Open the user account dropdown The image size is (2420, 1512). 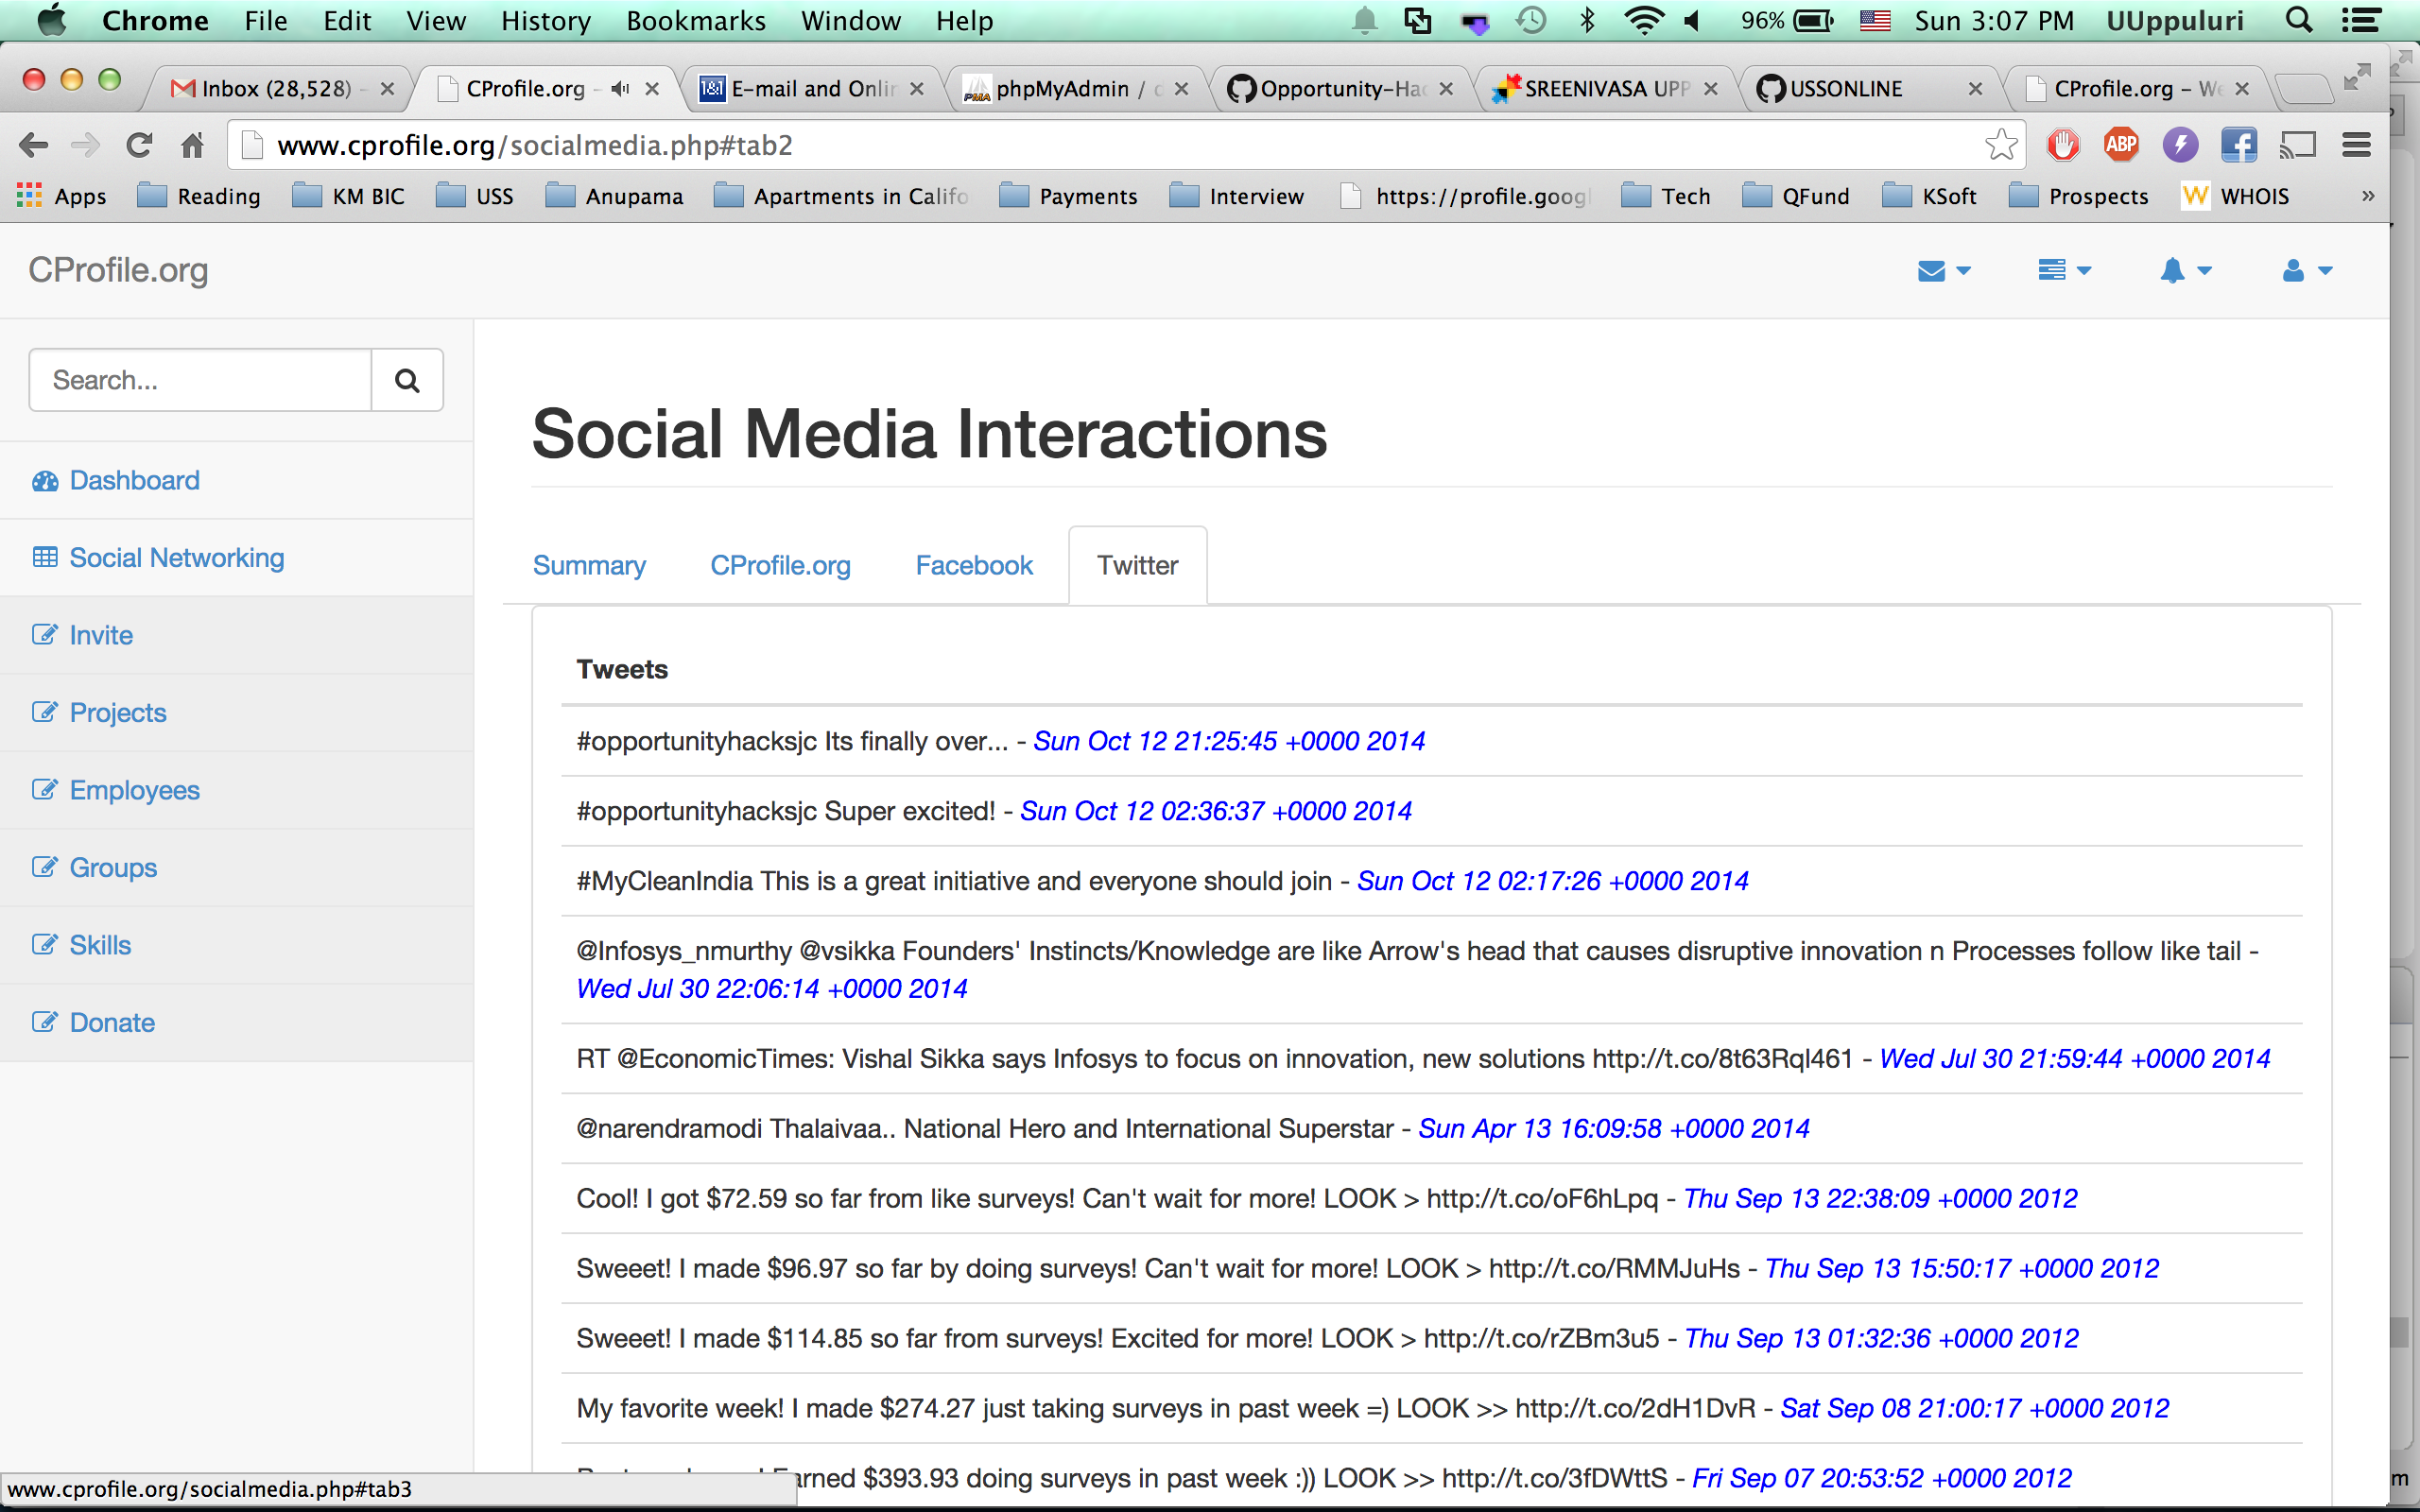pos(2306,271)
